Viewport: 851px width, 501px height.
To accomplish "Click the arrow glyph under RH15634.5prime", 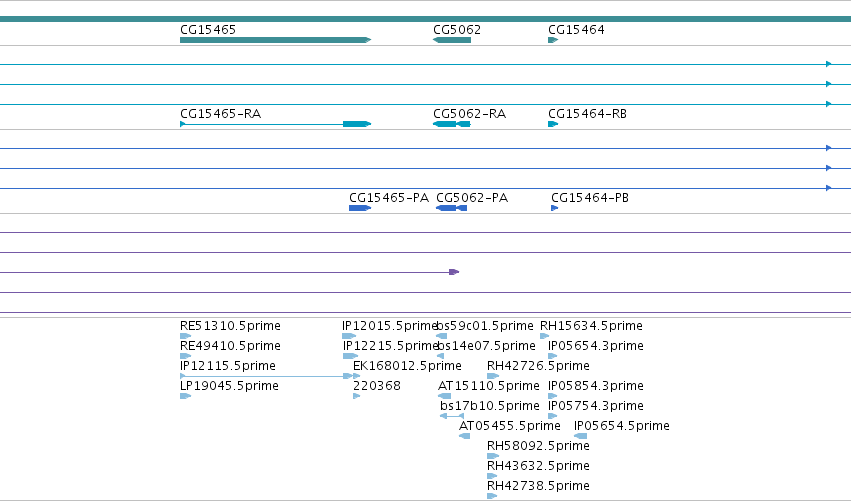I will (544, 336).
